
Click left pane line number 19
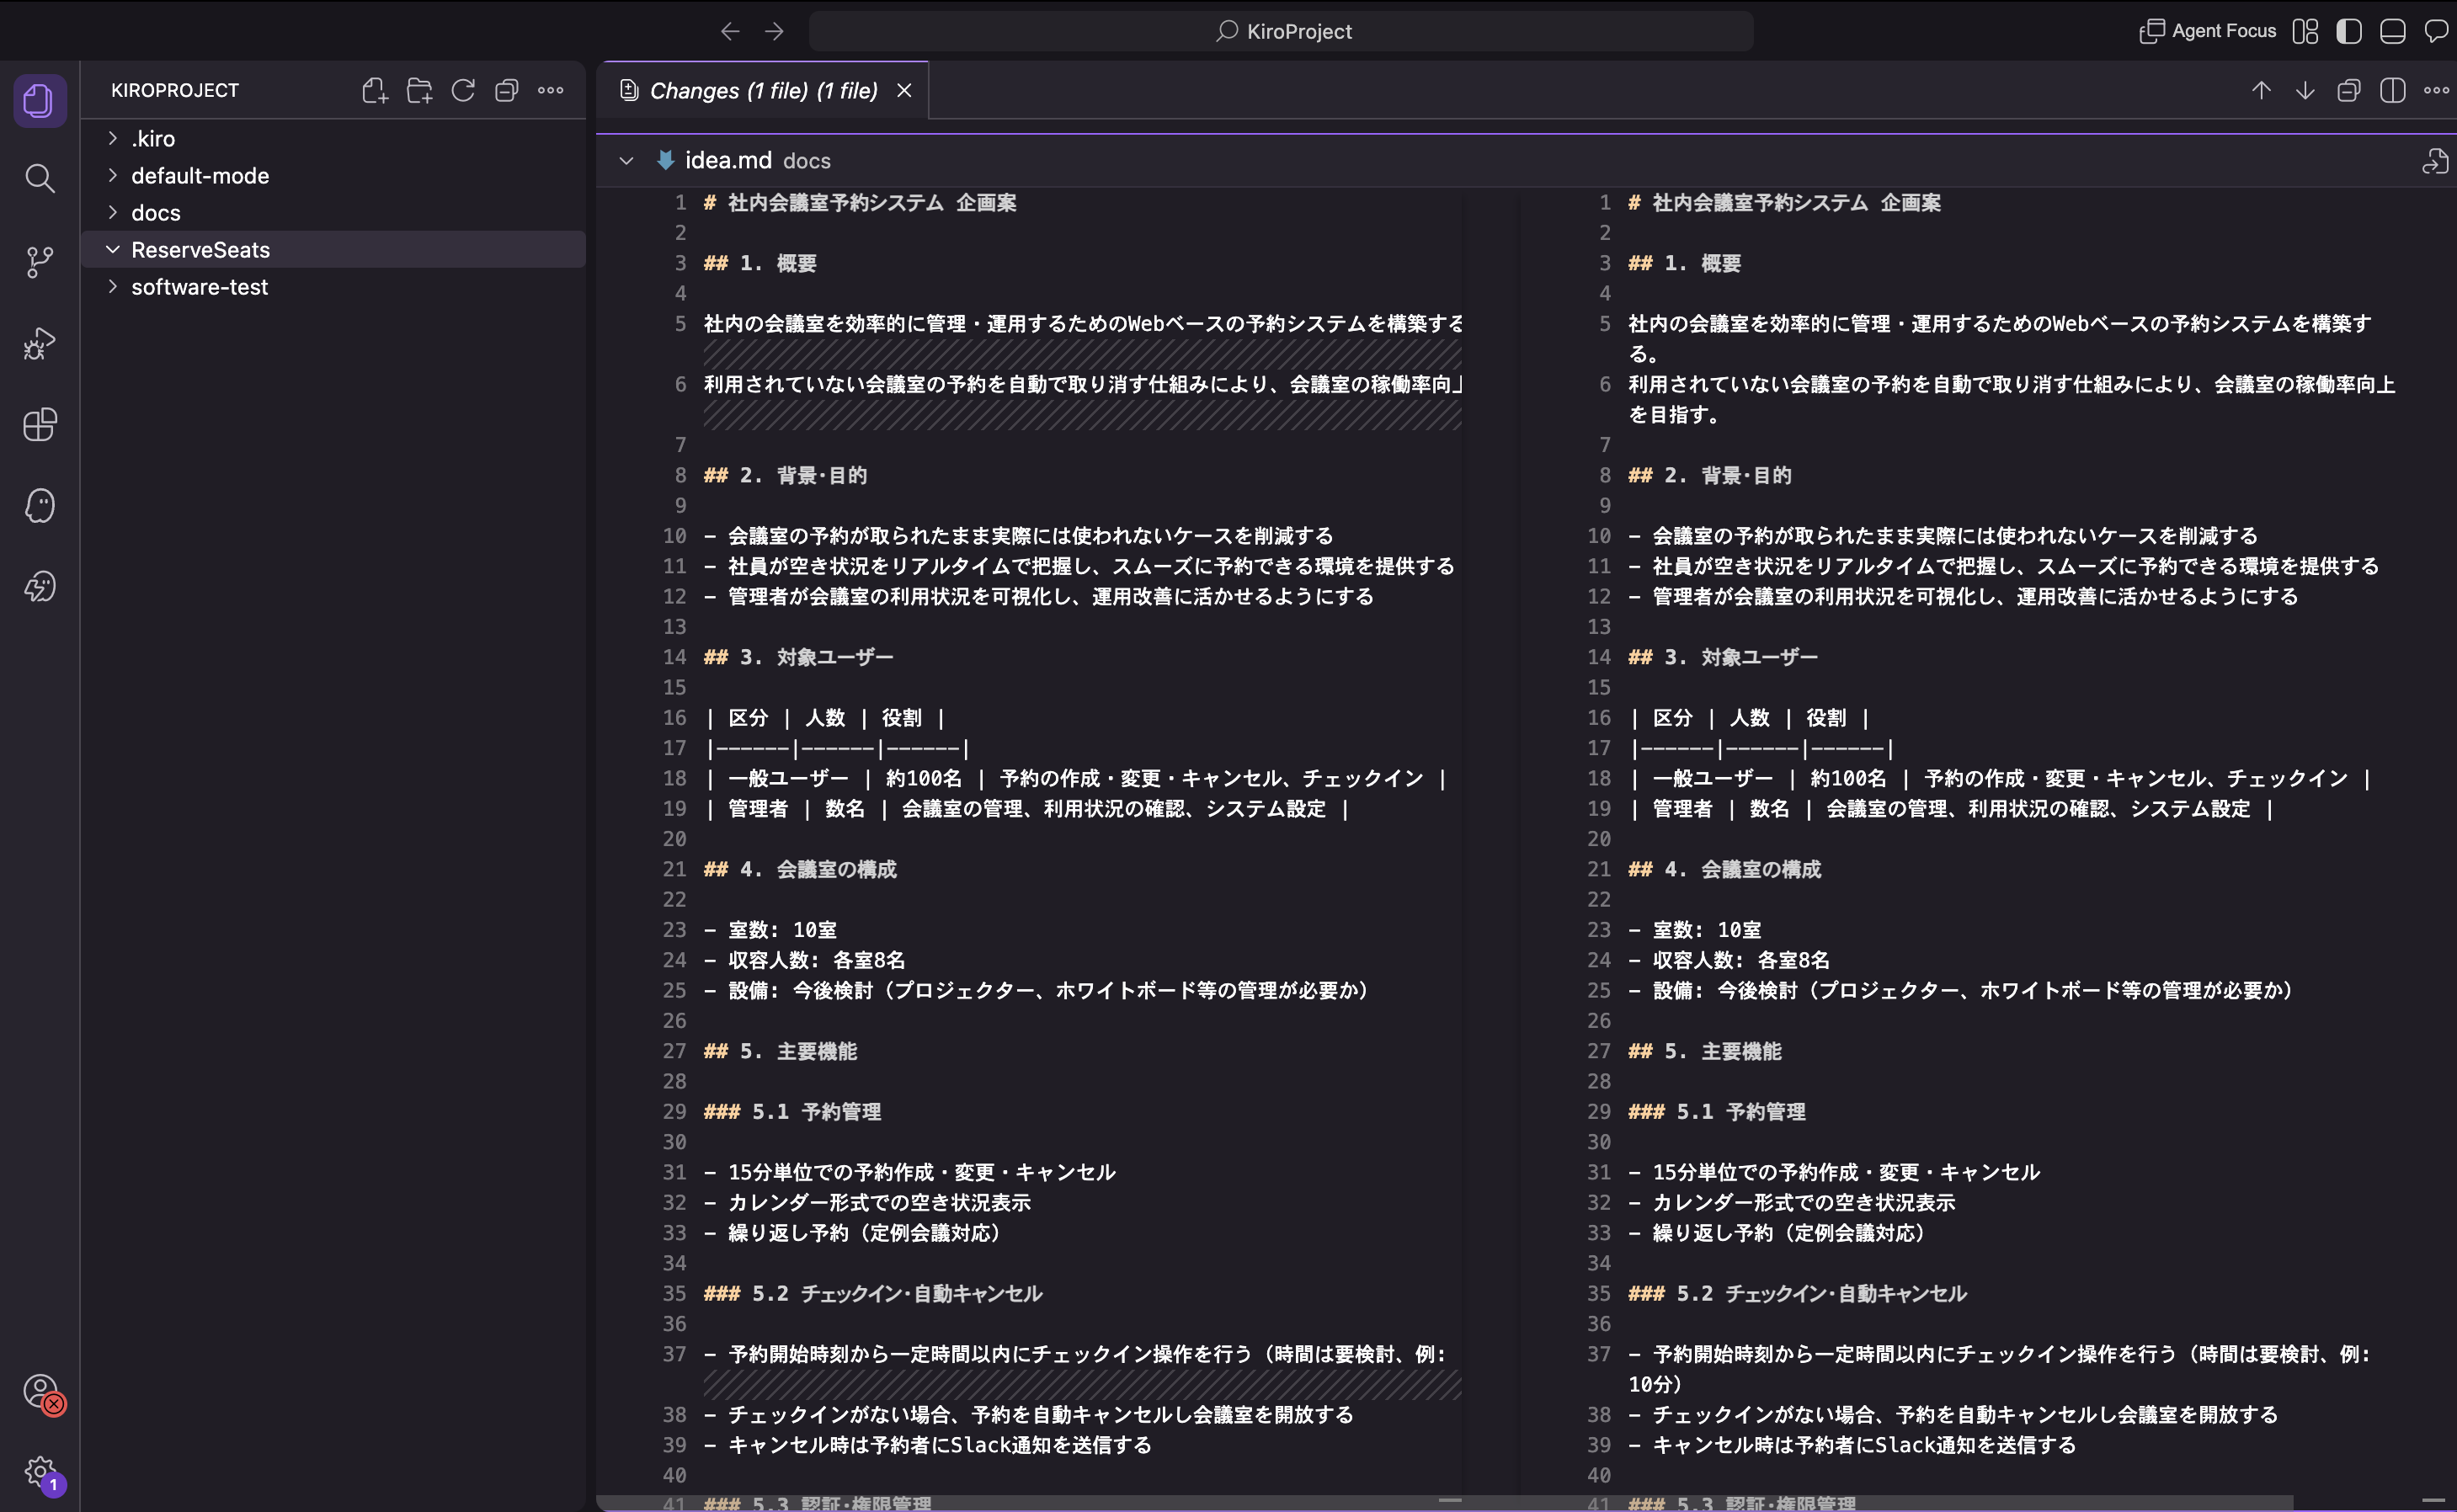point(675,808)
